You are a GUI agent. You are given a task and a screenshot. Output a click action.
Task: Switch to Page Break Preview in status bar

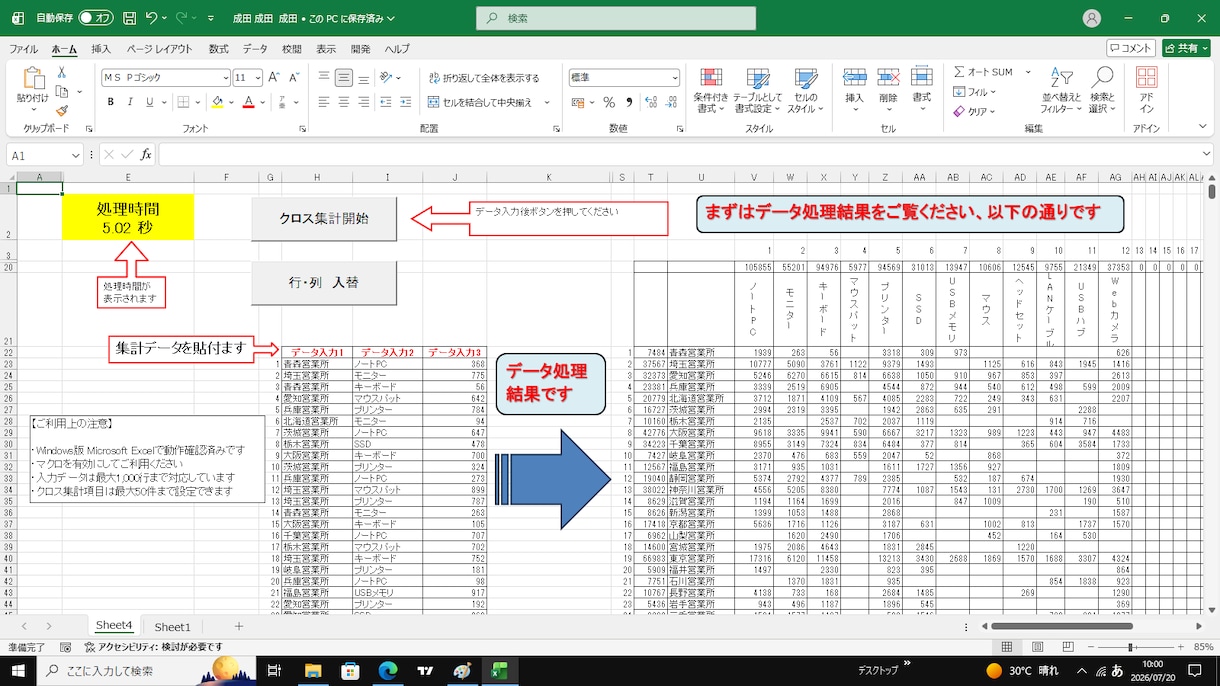1067,647
